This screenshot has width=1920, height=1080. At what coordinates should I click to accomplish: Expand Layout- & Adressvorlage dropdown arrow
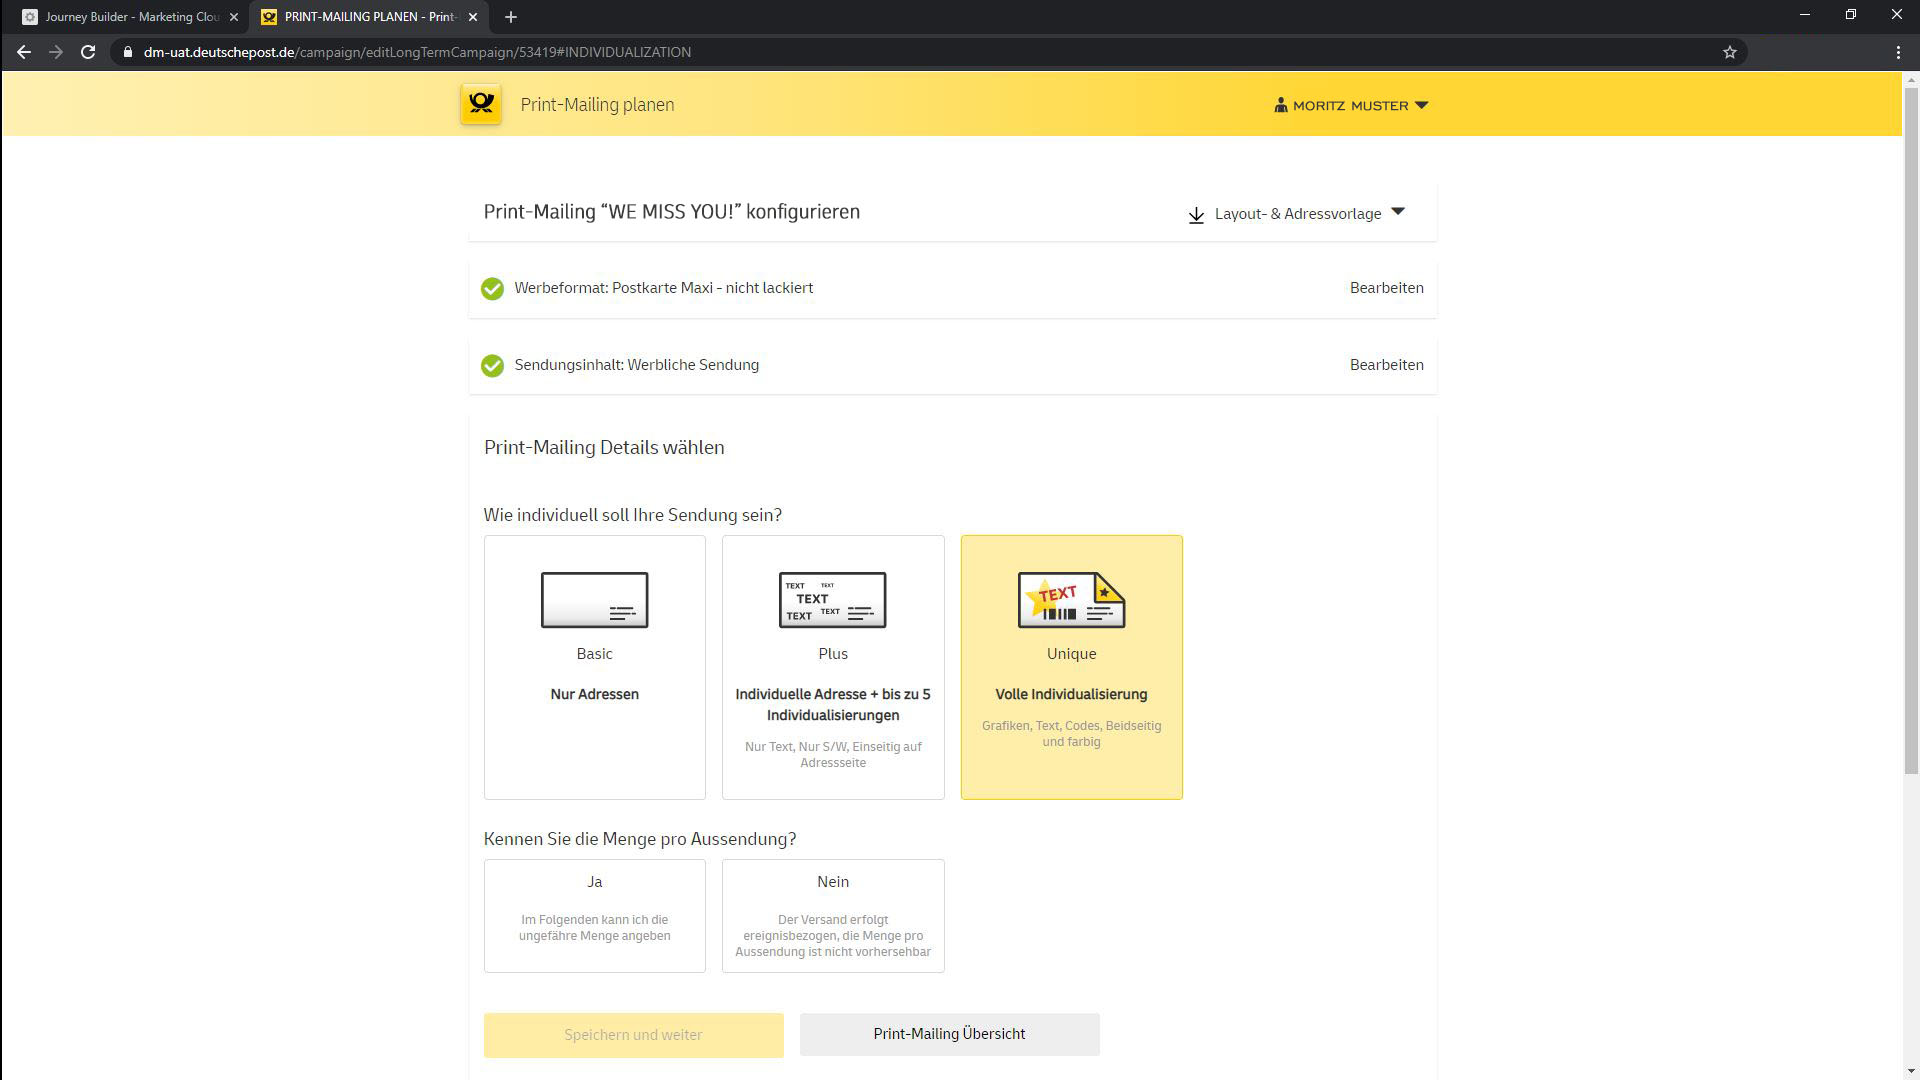[x=1398, y=212]
